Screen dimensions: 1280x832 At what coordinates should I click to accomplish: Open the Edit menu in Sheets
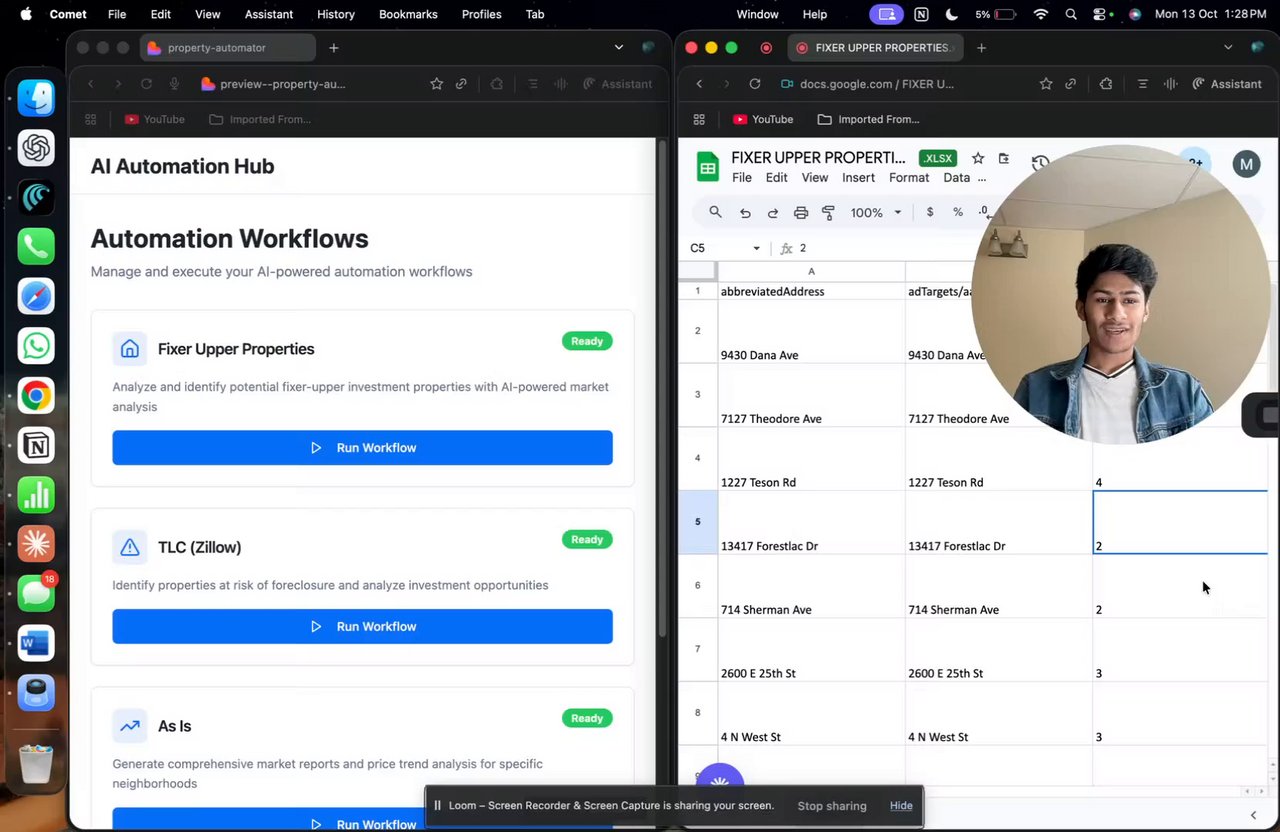click(x=777, y=178)
